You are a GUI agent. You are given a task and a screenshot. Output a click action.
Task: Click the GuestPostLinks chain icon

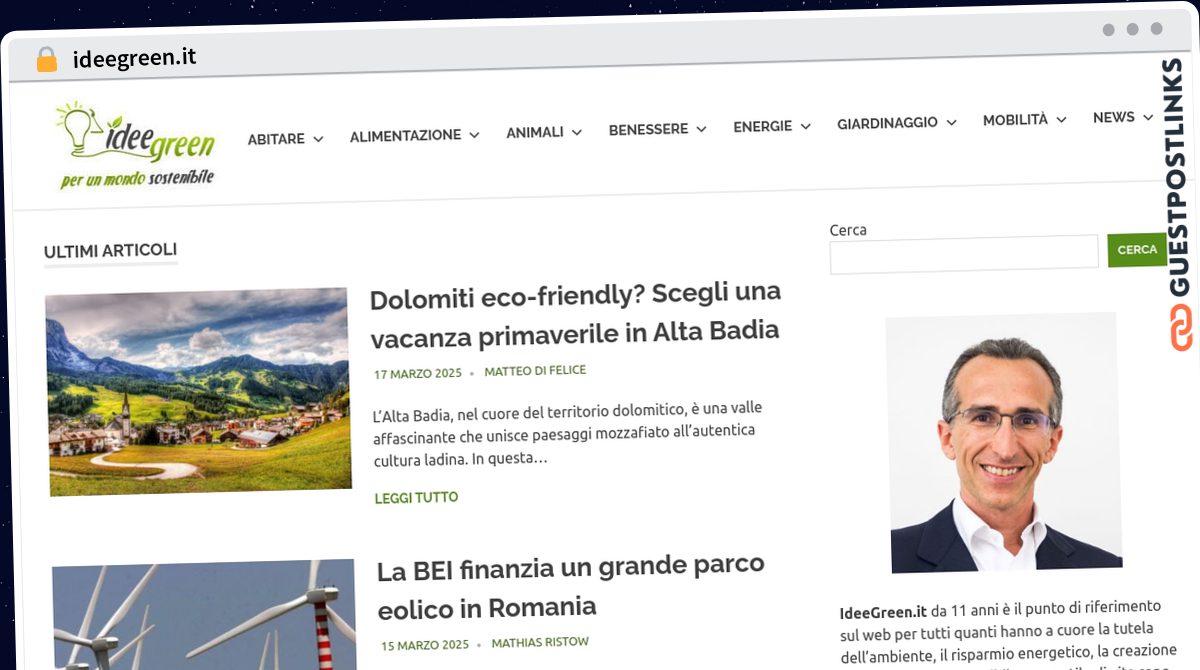(1183, 328)
